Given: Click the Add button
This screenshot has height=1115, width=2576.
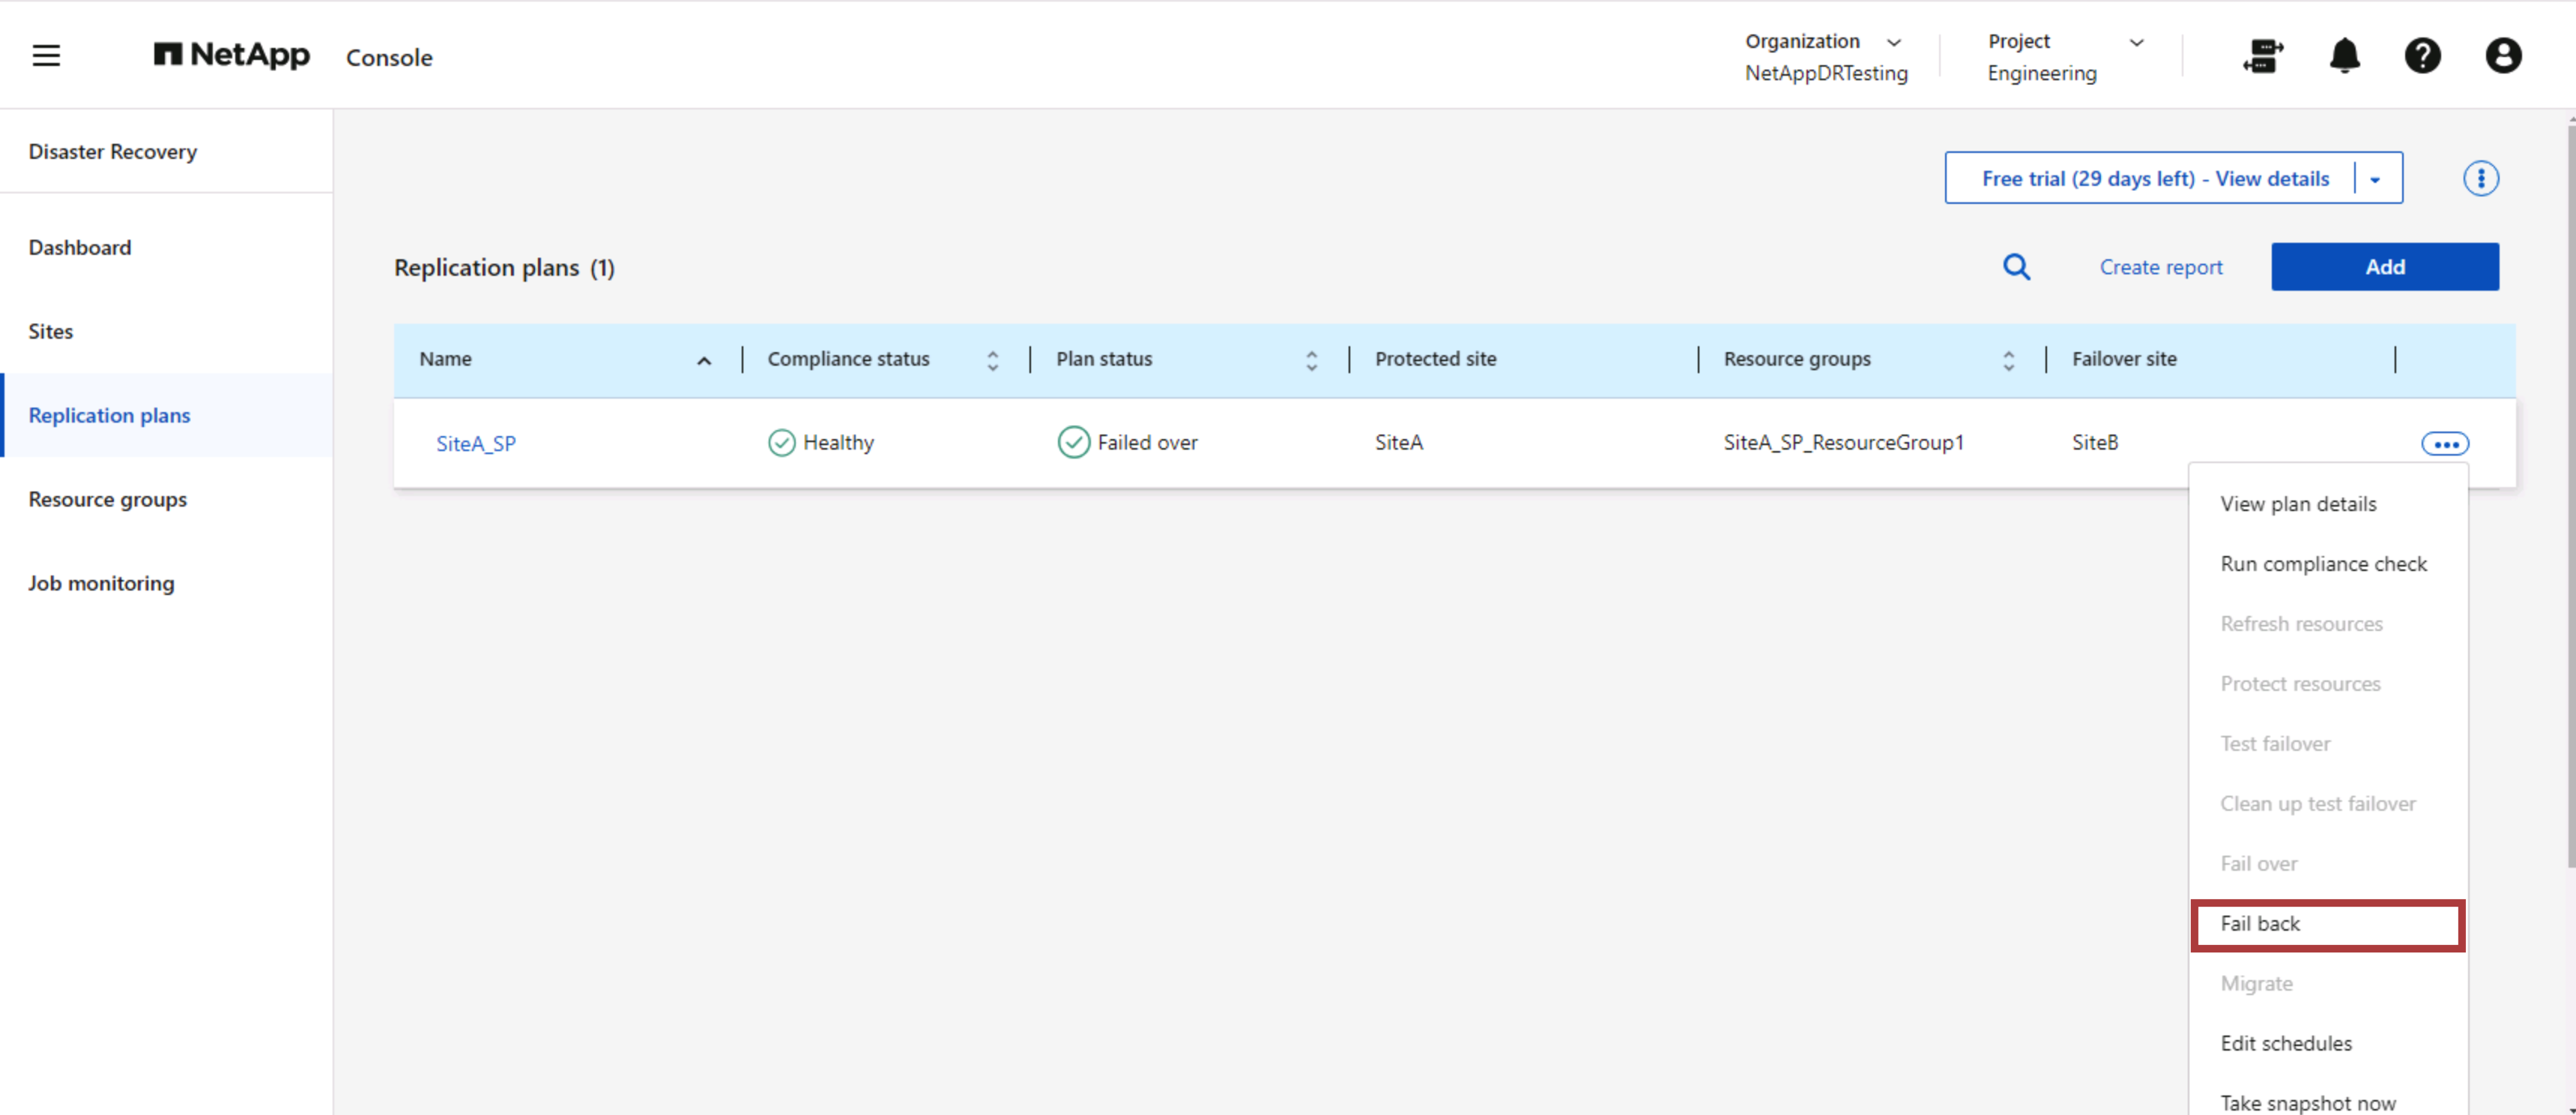Looking at the screenshot, I should (x=2386, y=267).
